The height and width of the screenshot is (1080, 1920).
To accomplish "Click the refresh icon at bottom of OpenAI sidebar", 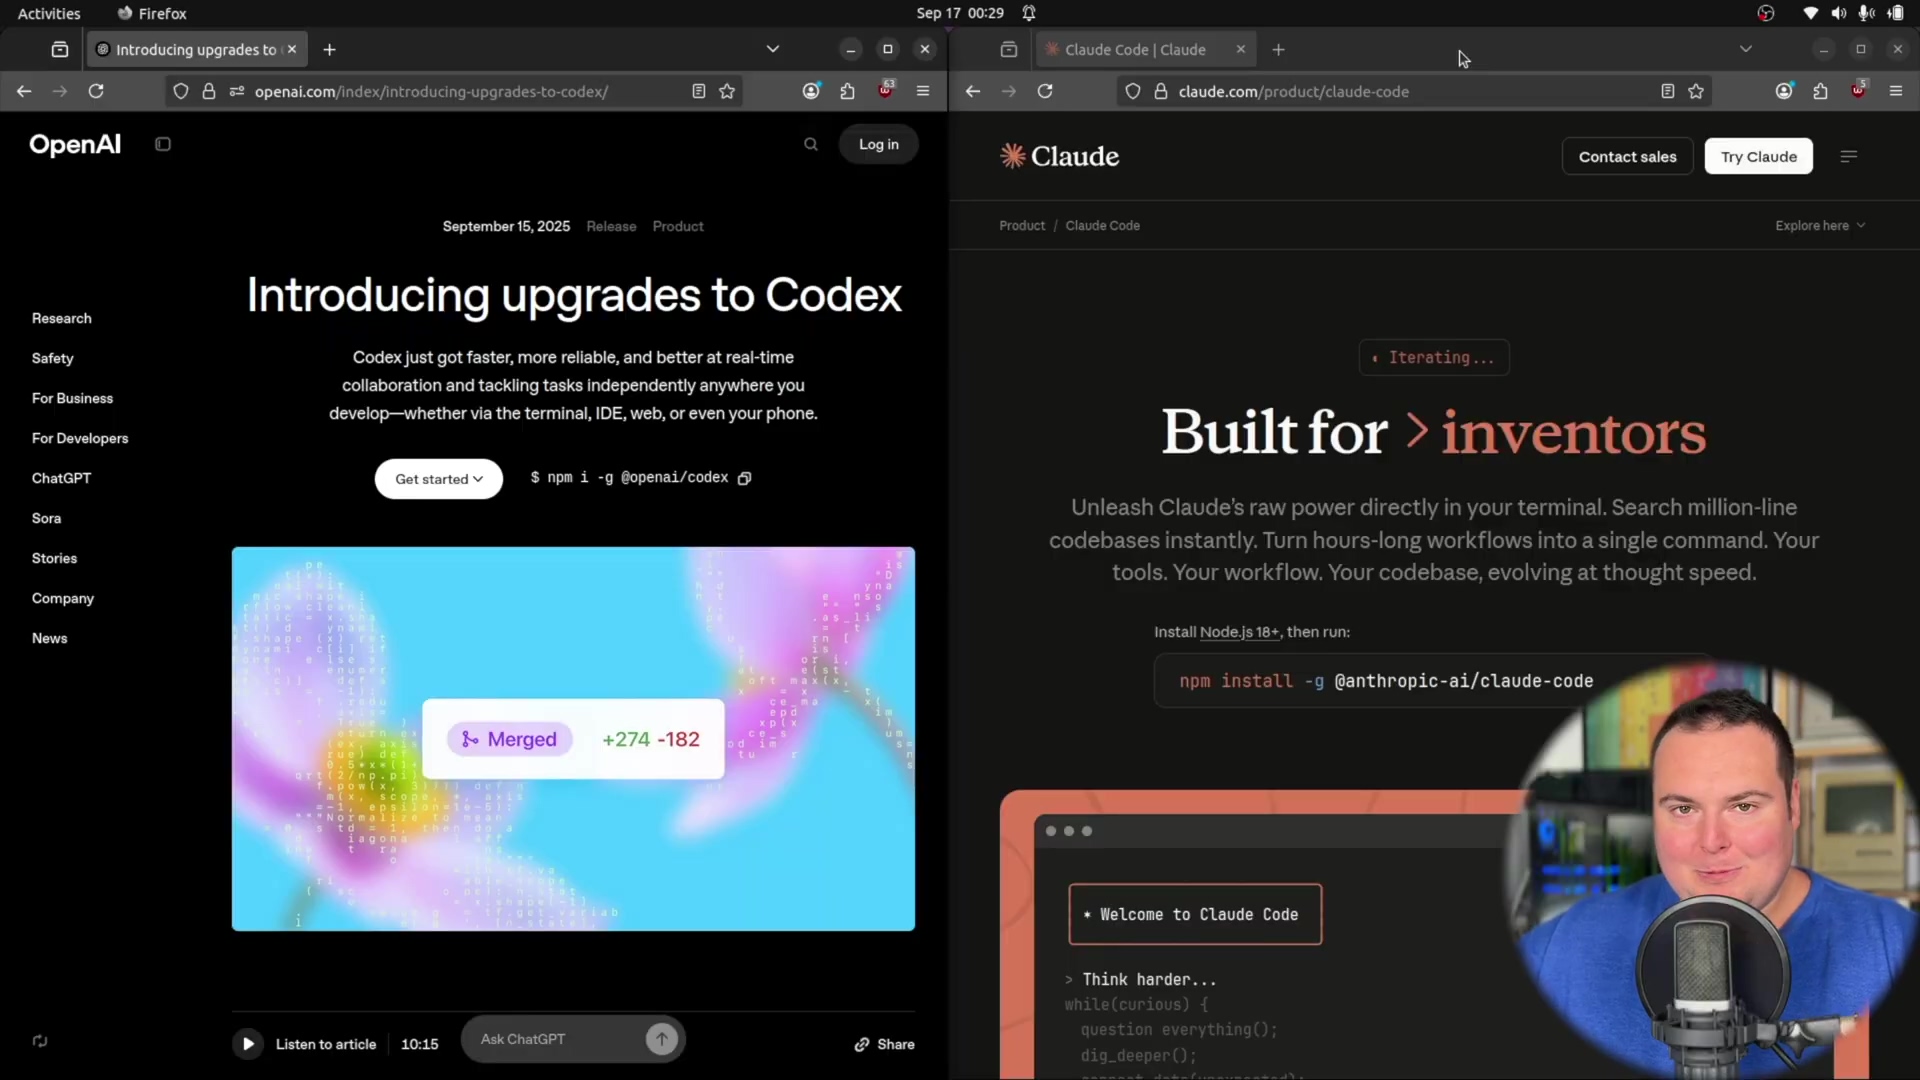I will pyautogui.click(x=40, y=1041).
